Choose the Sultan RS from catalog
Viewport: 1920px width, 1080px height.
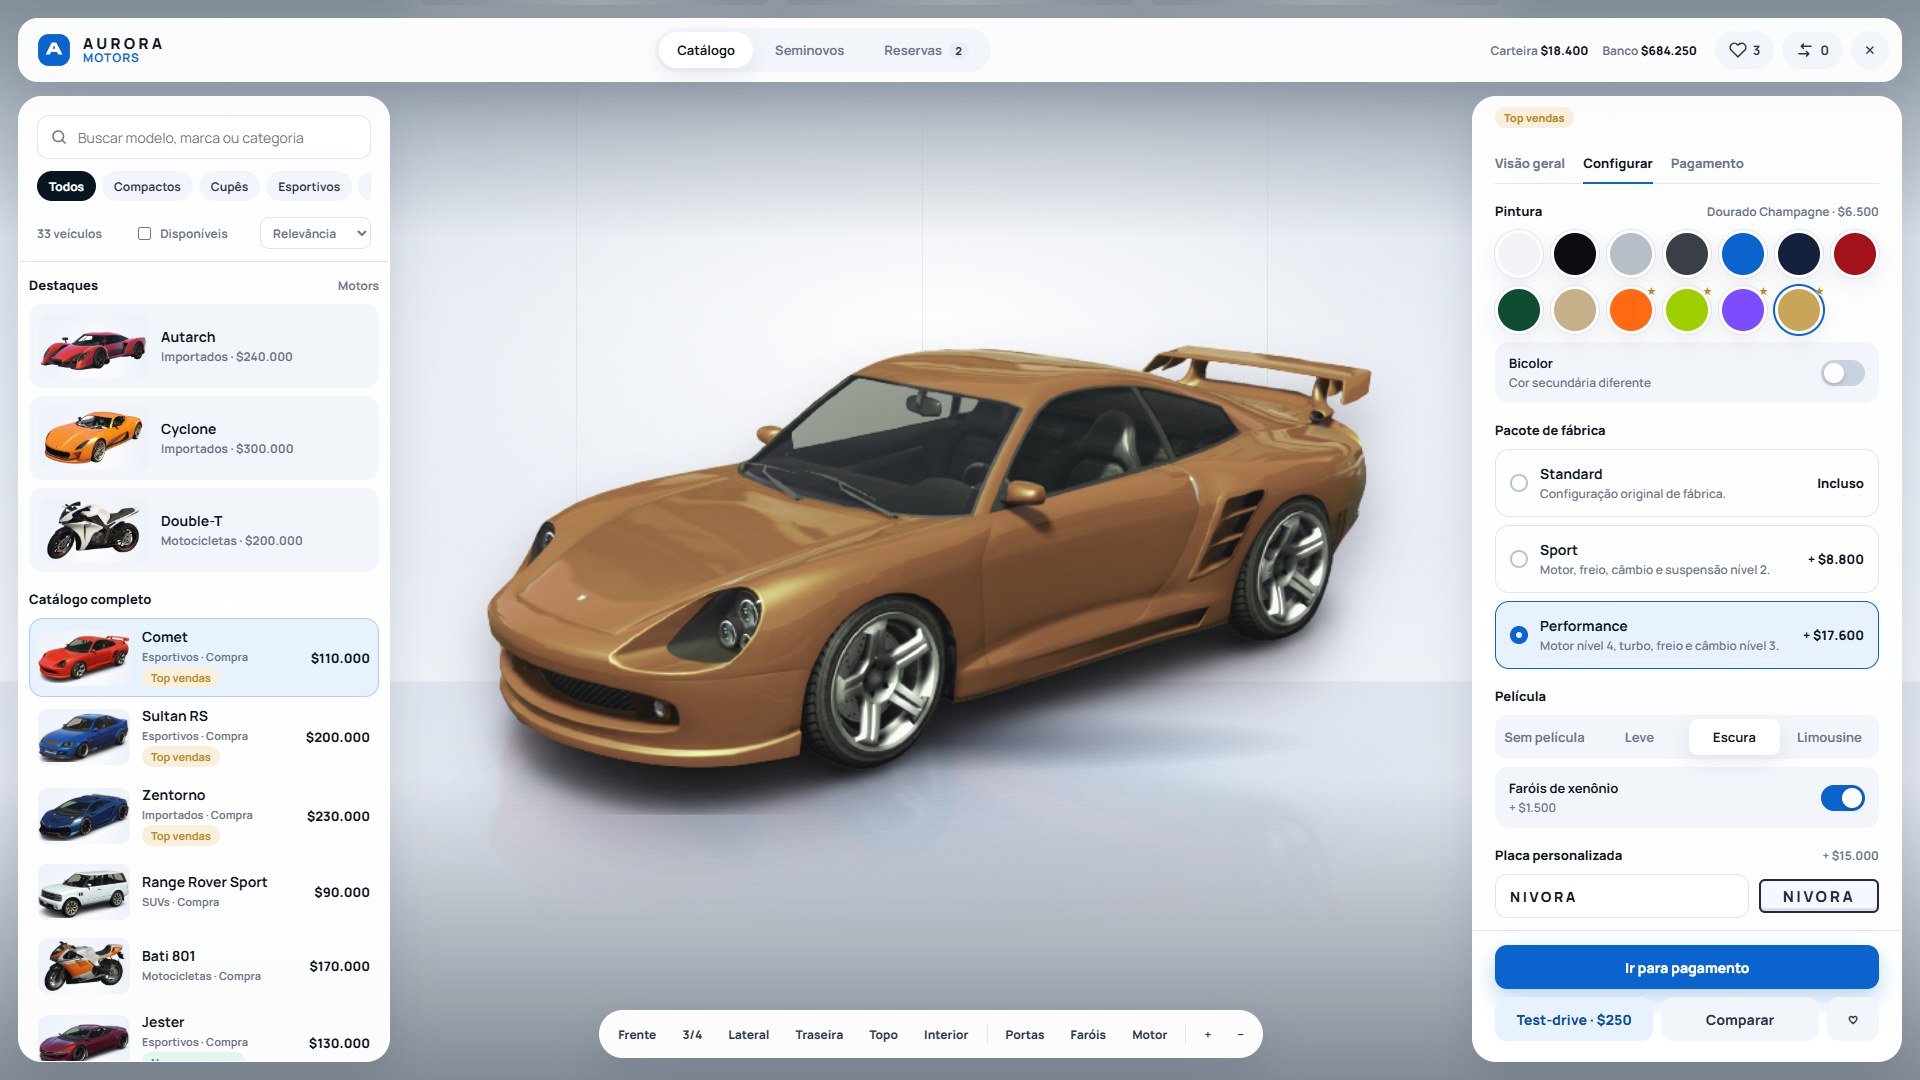point(204,737)
